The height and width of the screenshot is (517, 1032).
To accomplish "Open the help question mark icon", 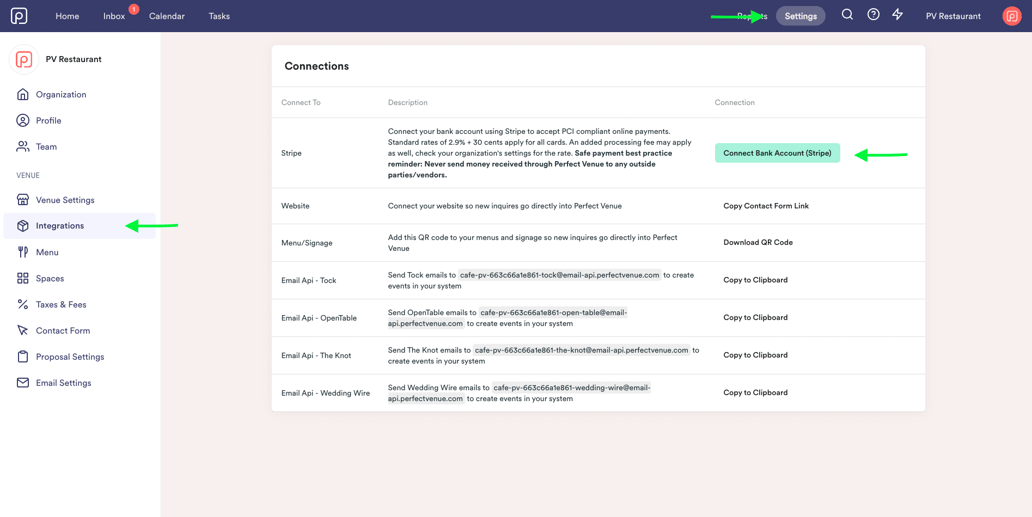I will click(873, 14).
